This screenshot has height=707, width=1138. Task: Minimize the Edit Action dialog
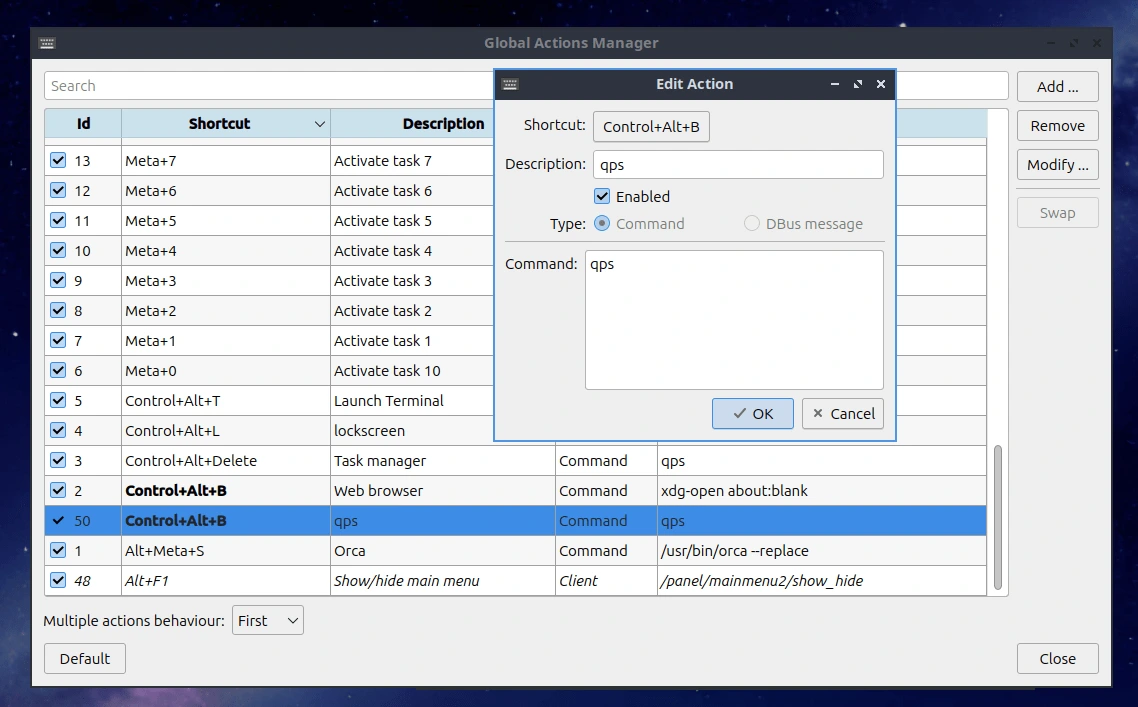pos(835,84)
